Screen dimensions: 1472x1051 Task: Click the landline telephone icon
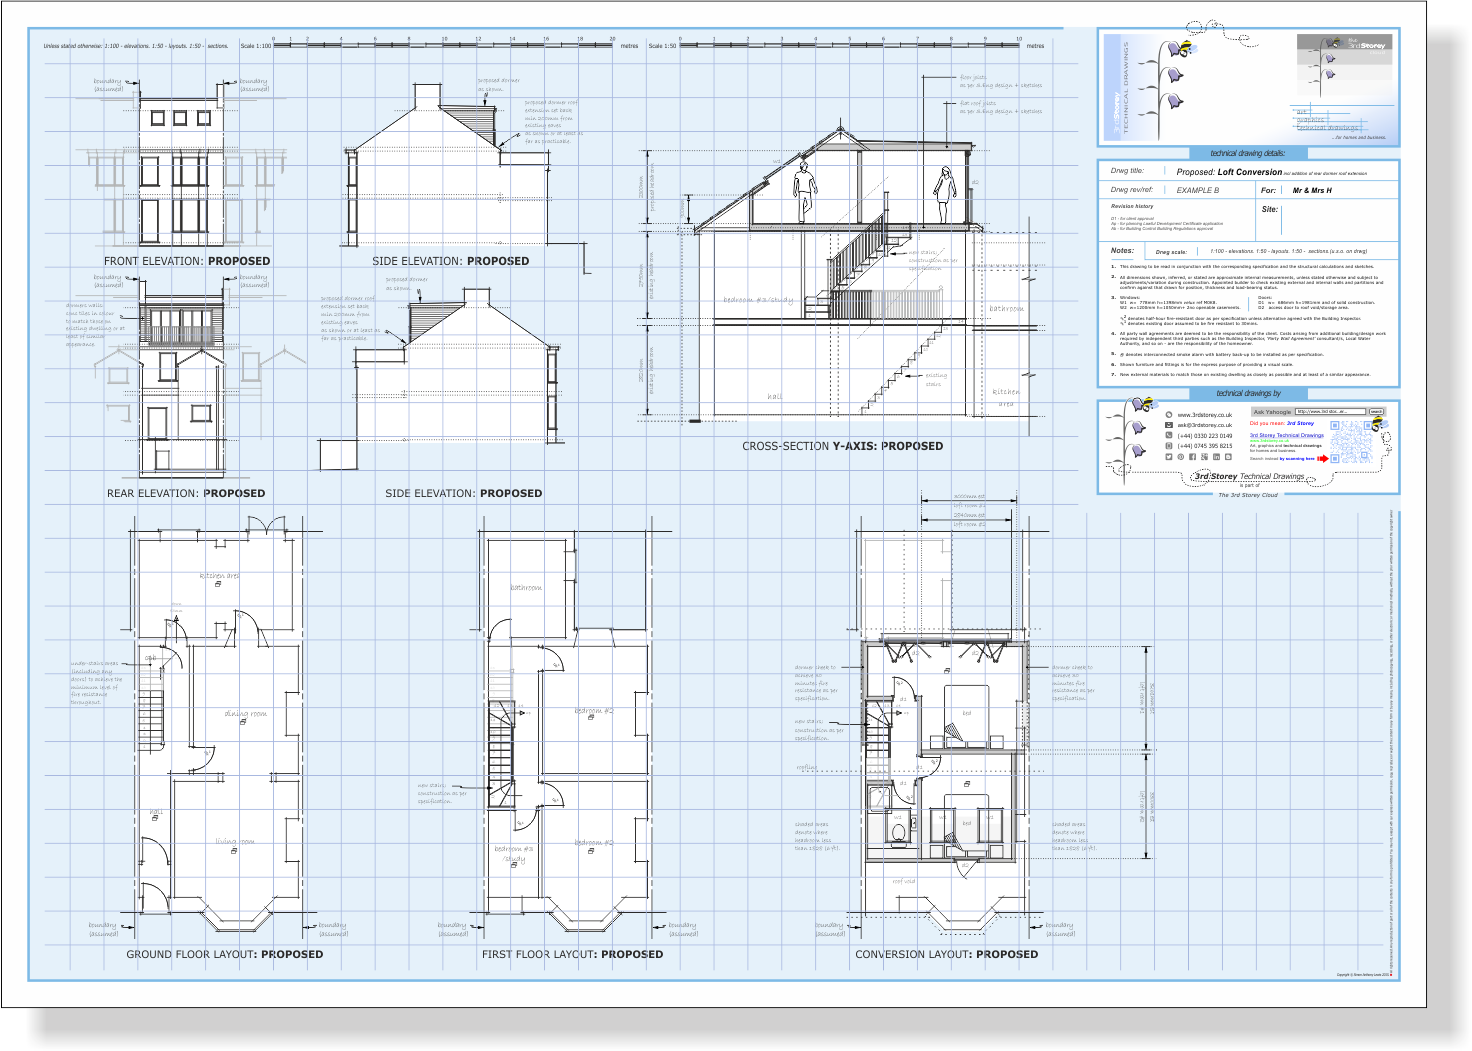(1168, 436)
